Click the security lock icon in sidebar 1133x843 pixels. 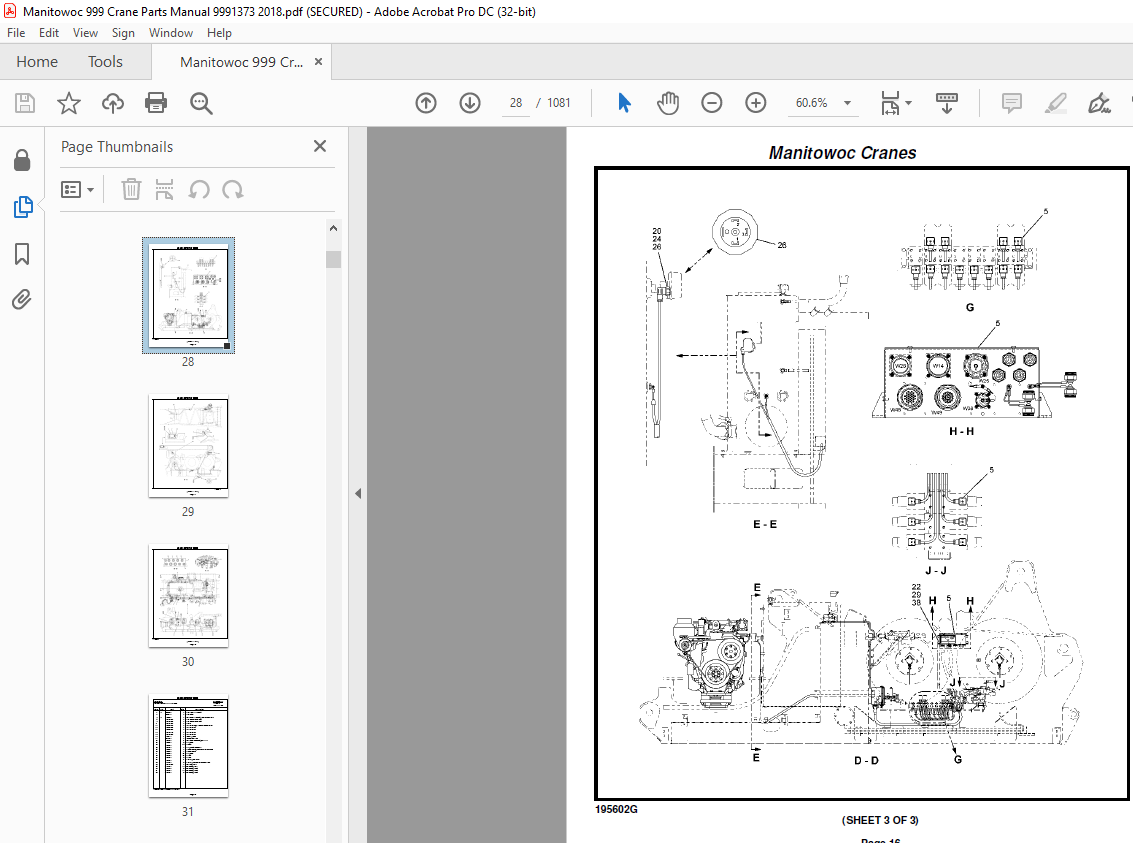(x=22, y=160)
